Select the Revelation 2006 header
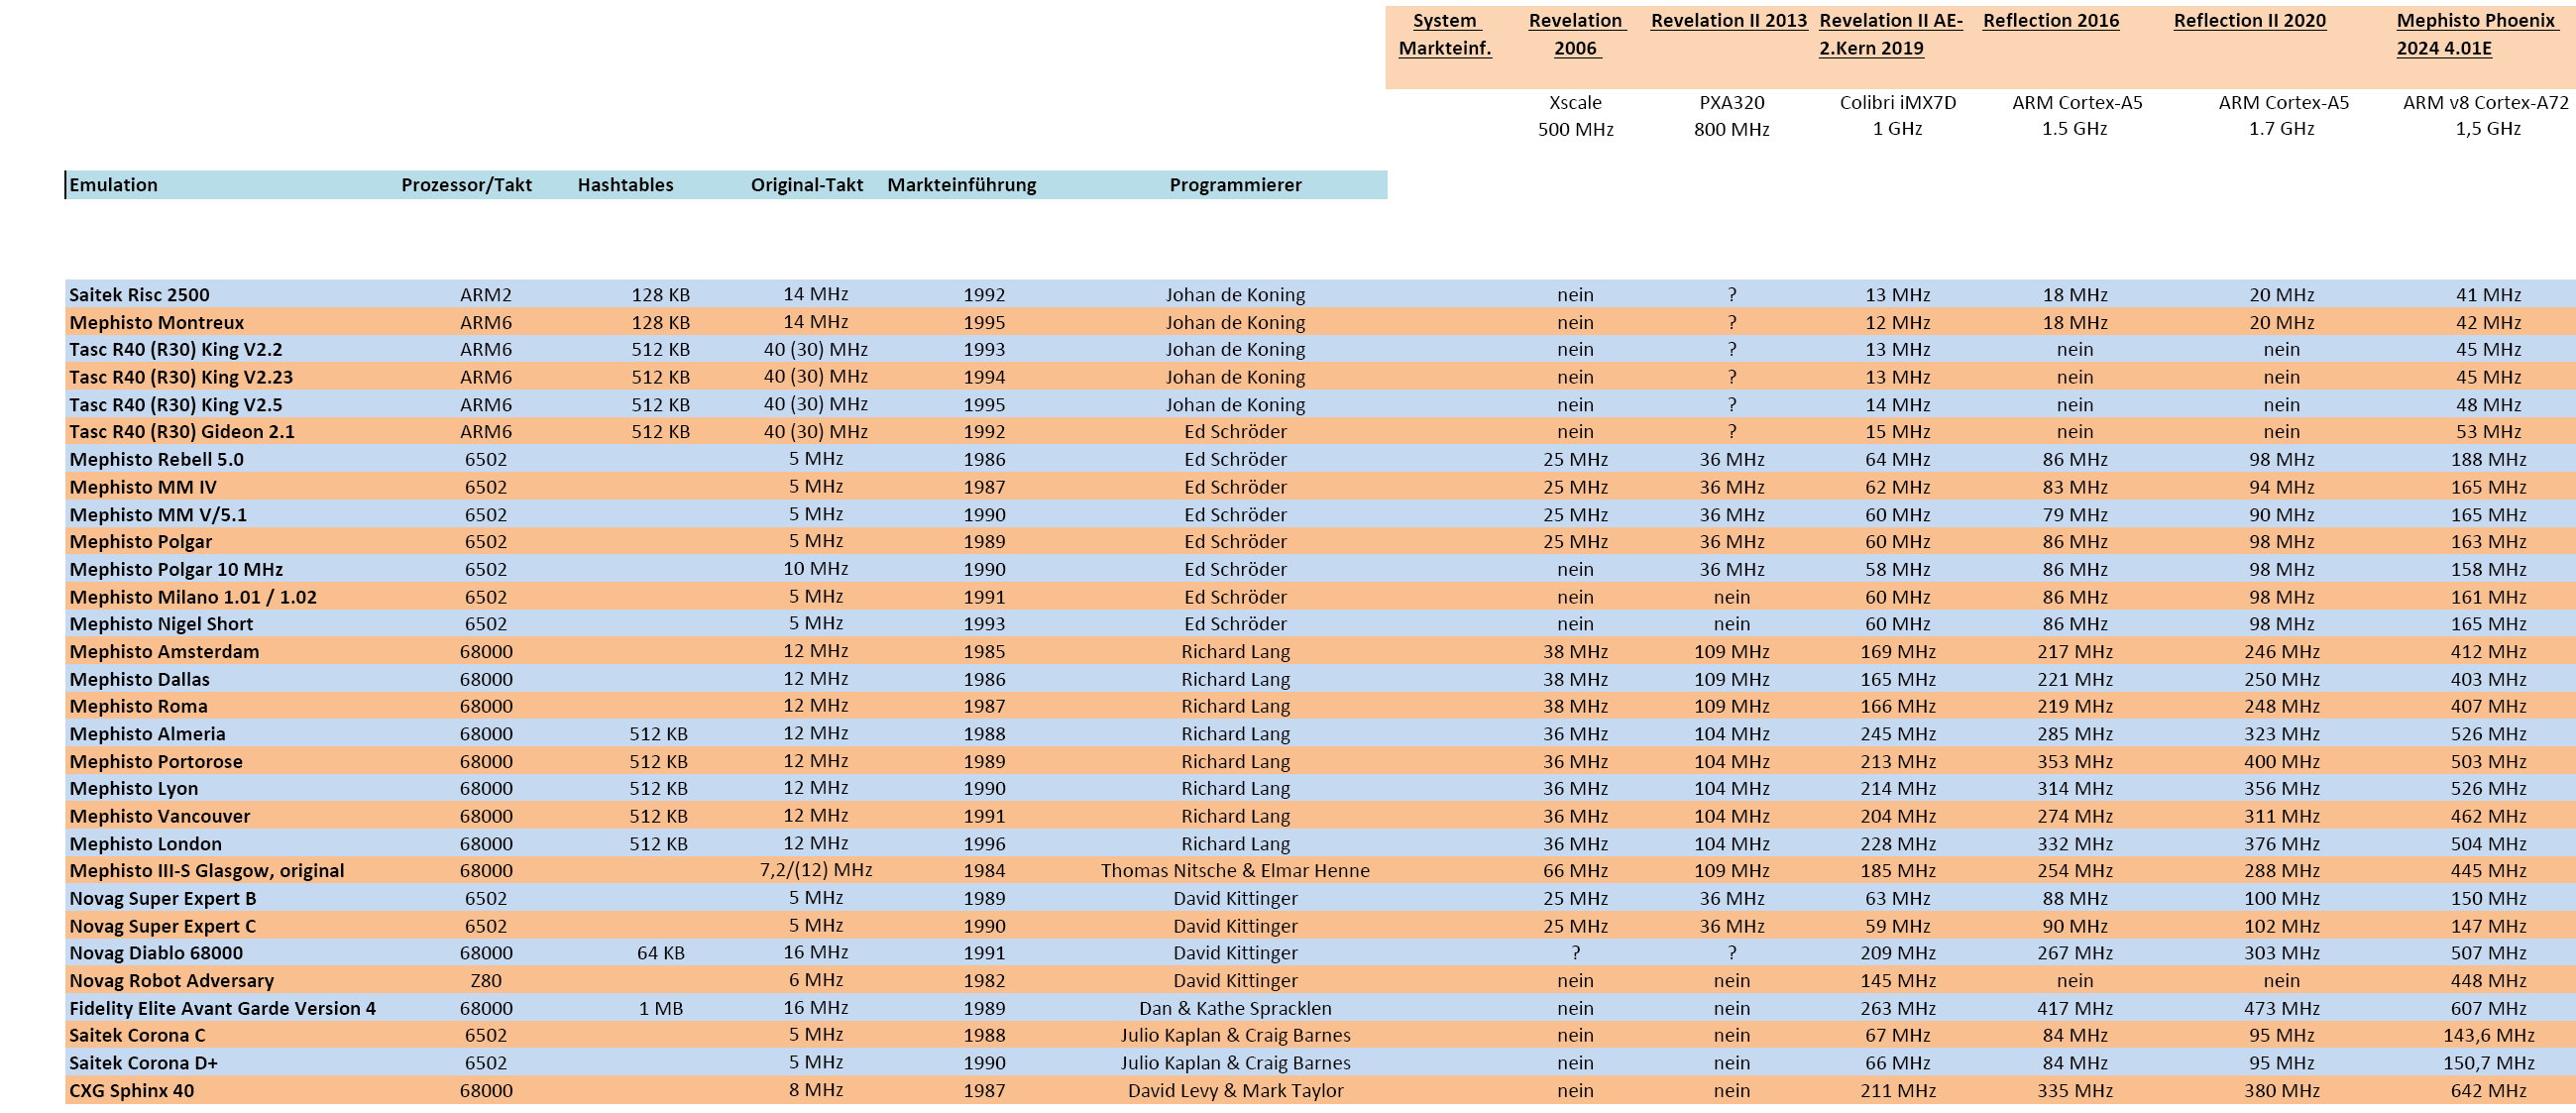This screenshot has width=2576, height=1113. (1576, 34)
